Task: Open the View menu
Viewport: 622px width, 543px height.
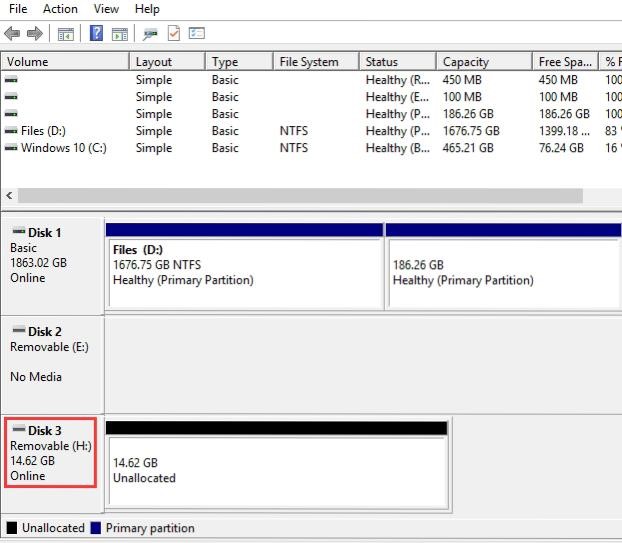Action: (106, 9)
